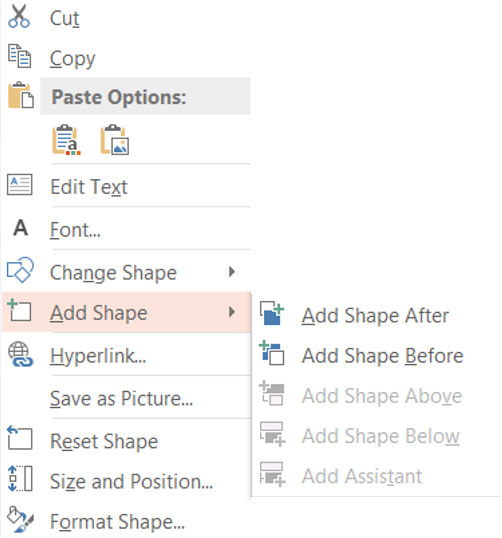
Task: Click the Copy pages icon
Action: 20,56
